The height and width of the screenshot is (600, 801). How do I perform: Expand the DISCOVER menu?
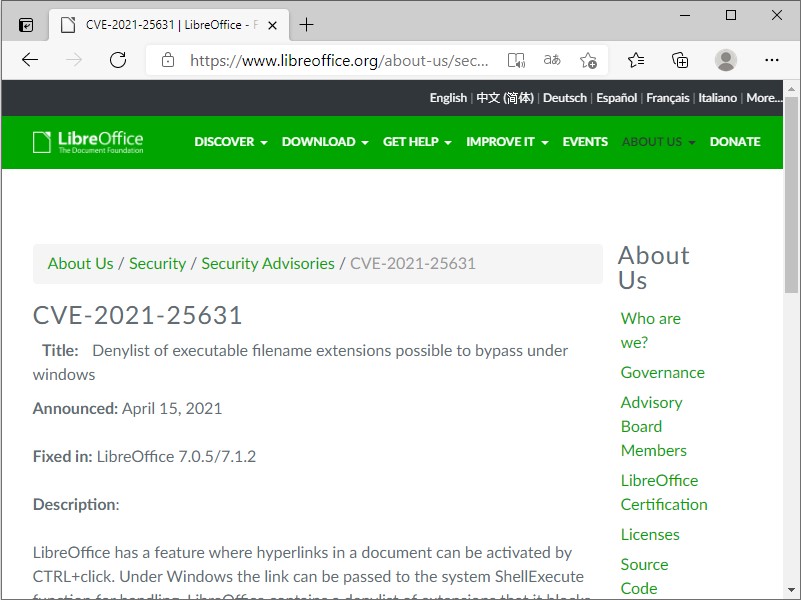230,142
